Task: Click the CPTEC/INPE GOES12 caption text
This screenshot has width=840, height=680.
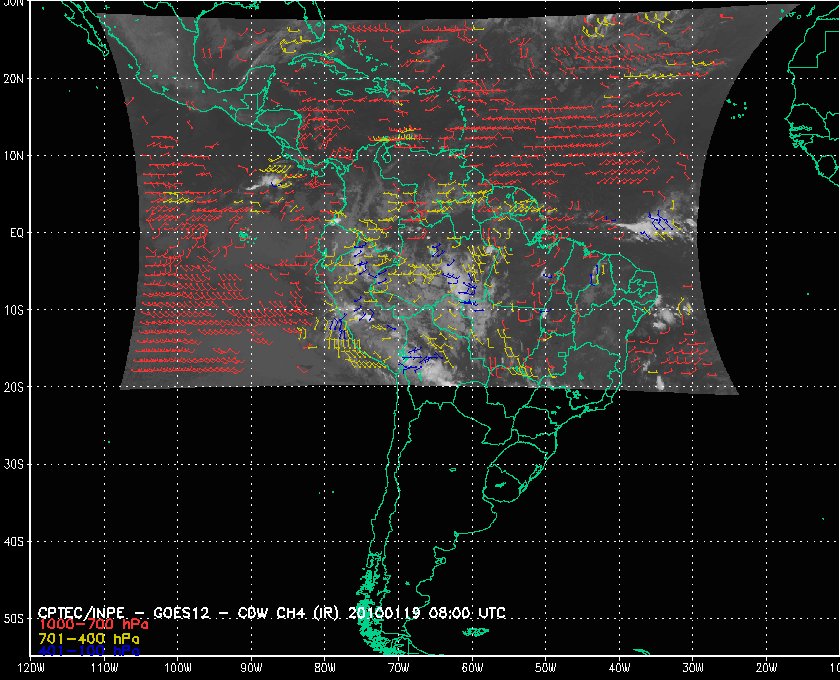Action: point(272,612)
